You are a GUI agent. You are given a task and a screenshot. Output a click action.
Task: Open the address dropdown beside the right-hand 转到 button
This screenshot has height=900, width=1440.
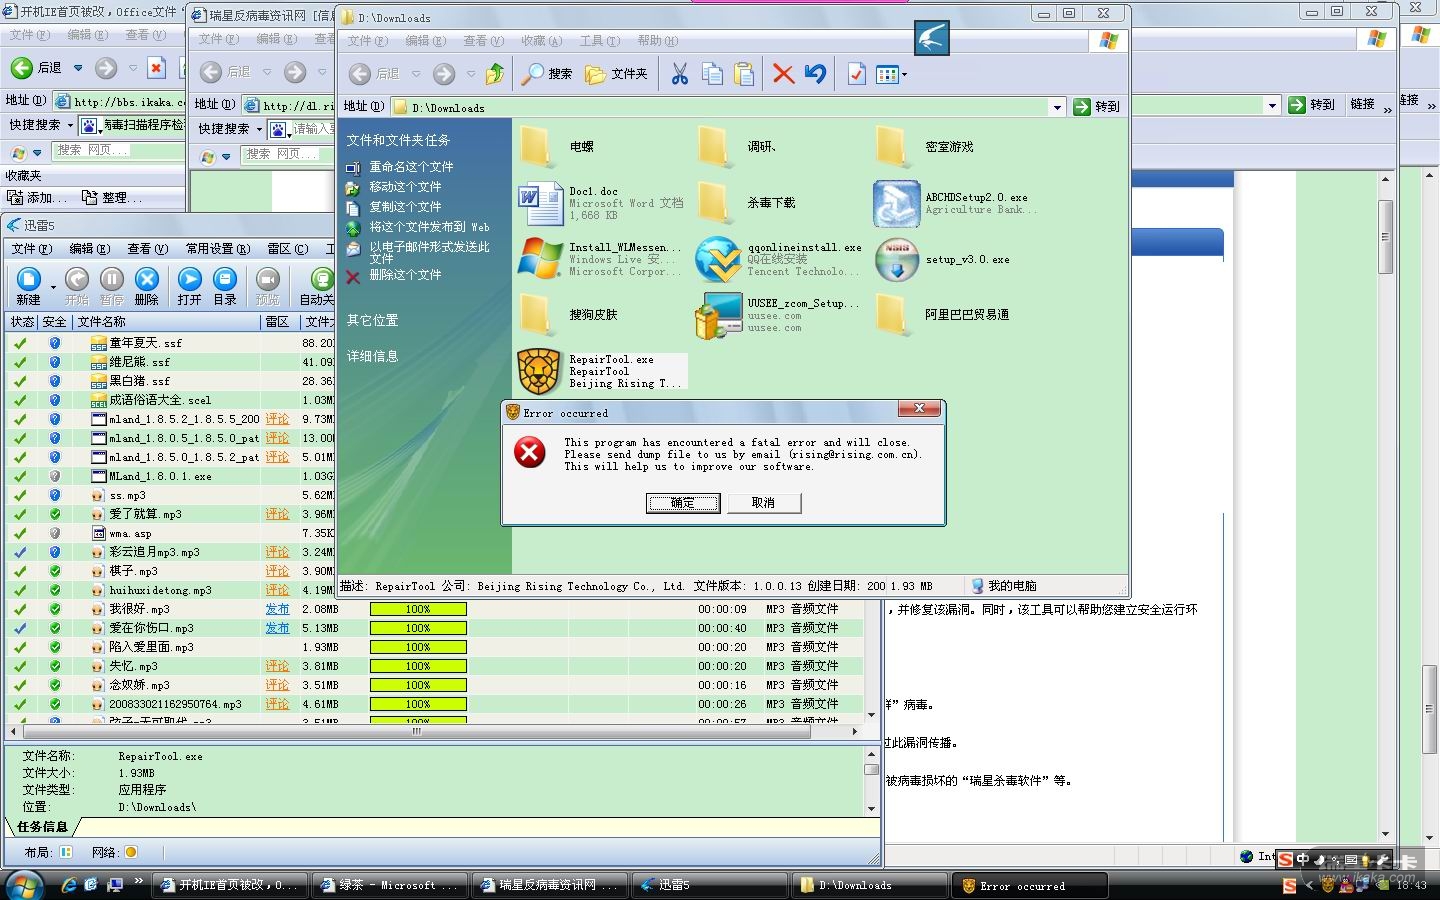click(1272, 105)
